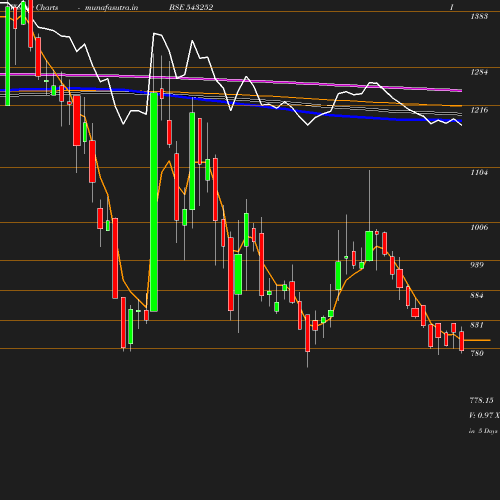This screenshot has width=500, height=500.
Task: Click the tallest green candlestick
Action: coord(154,202)
